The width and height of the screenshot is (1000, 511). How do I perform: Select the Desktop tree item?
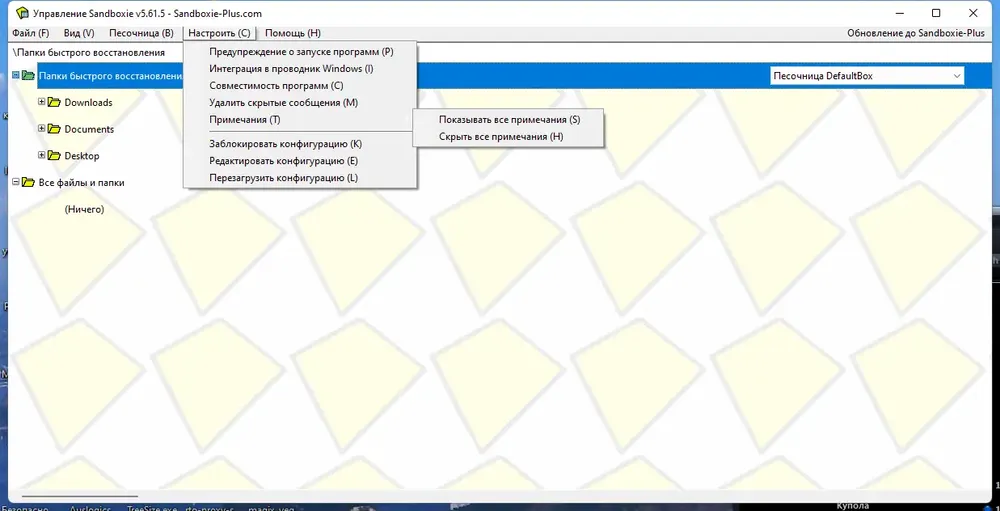82,156
